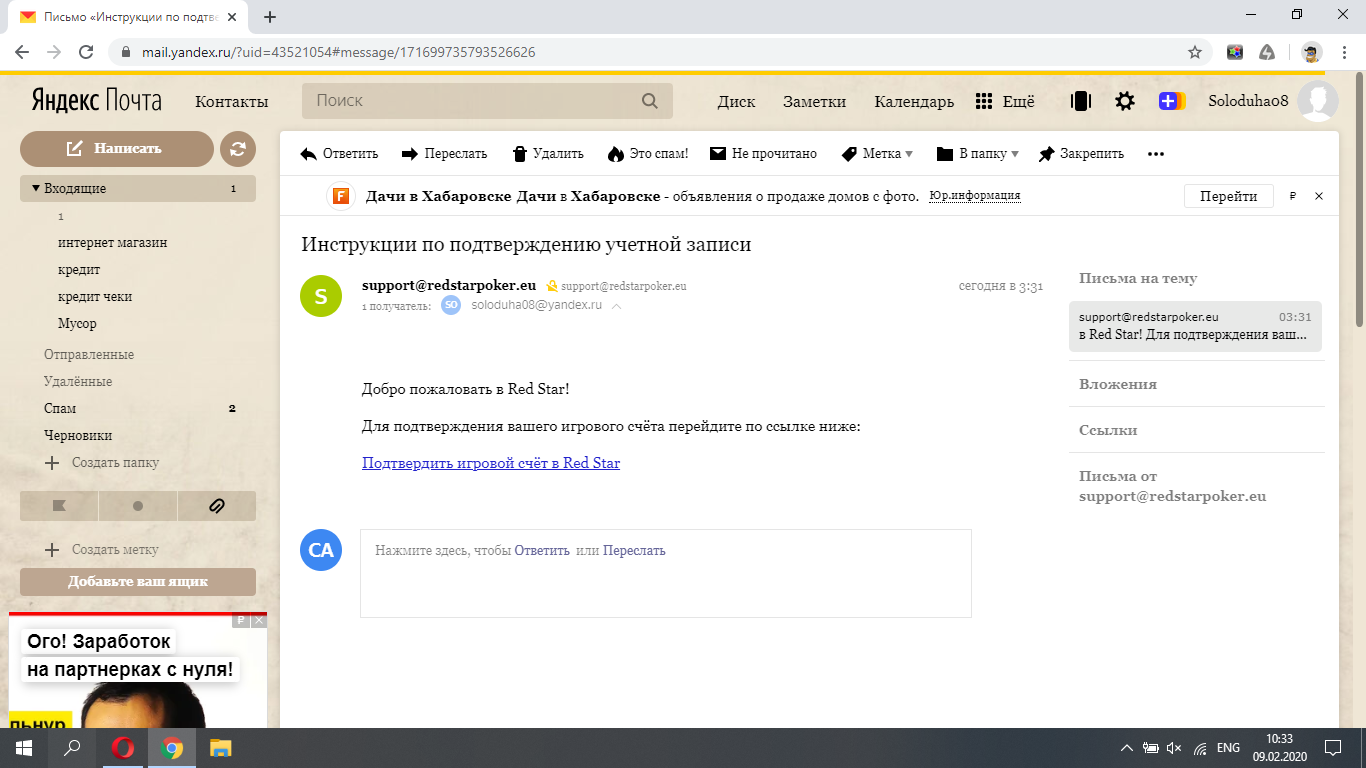The width and height of the screenshot is (1366, 768).
Task: Open Заметки in the top navigation
Action: pyautogui.click(x=814, y=101)
